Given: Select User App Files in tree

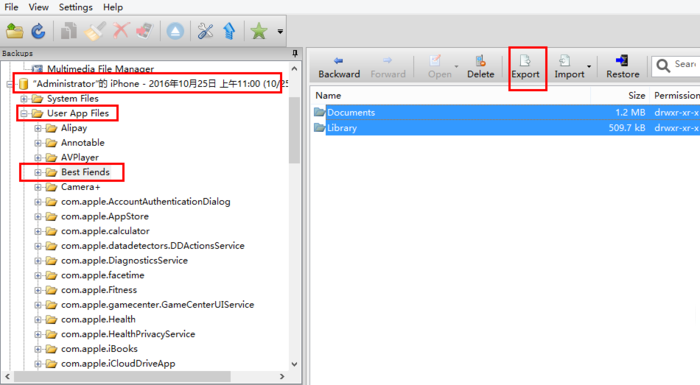Looking at the screenshot, I should pos(78,113).
